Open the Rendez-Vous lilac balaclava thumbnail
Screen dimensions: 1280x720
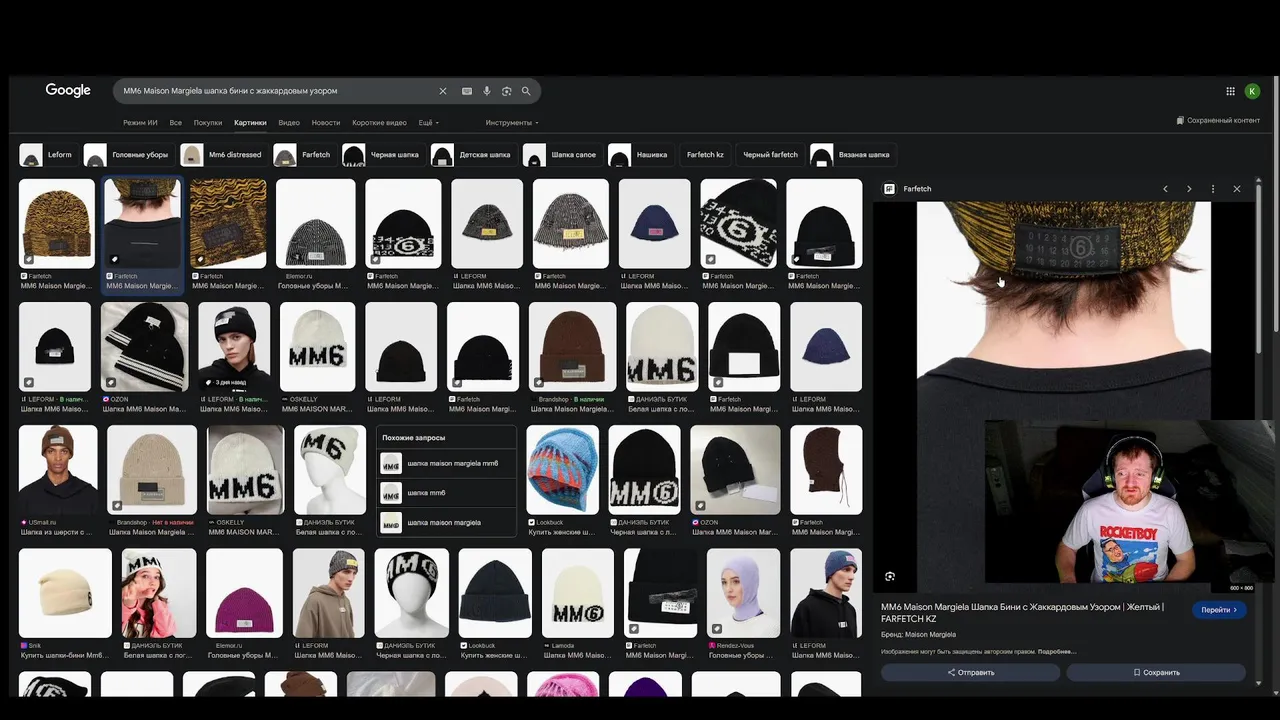[743, 593]
